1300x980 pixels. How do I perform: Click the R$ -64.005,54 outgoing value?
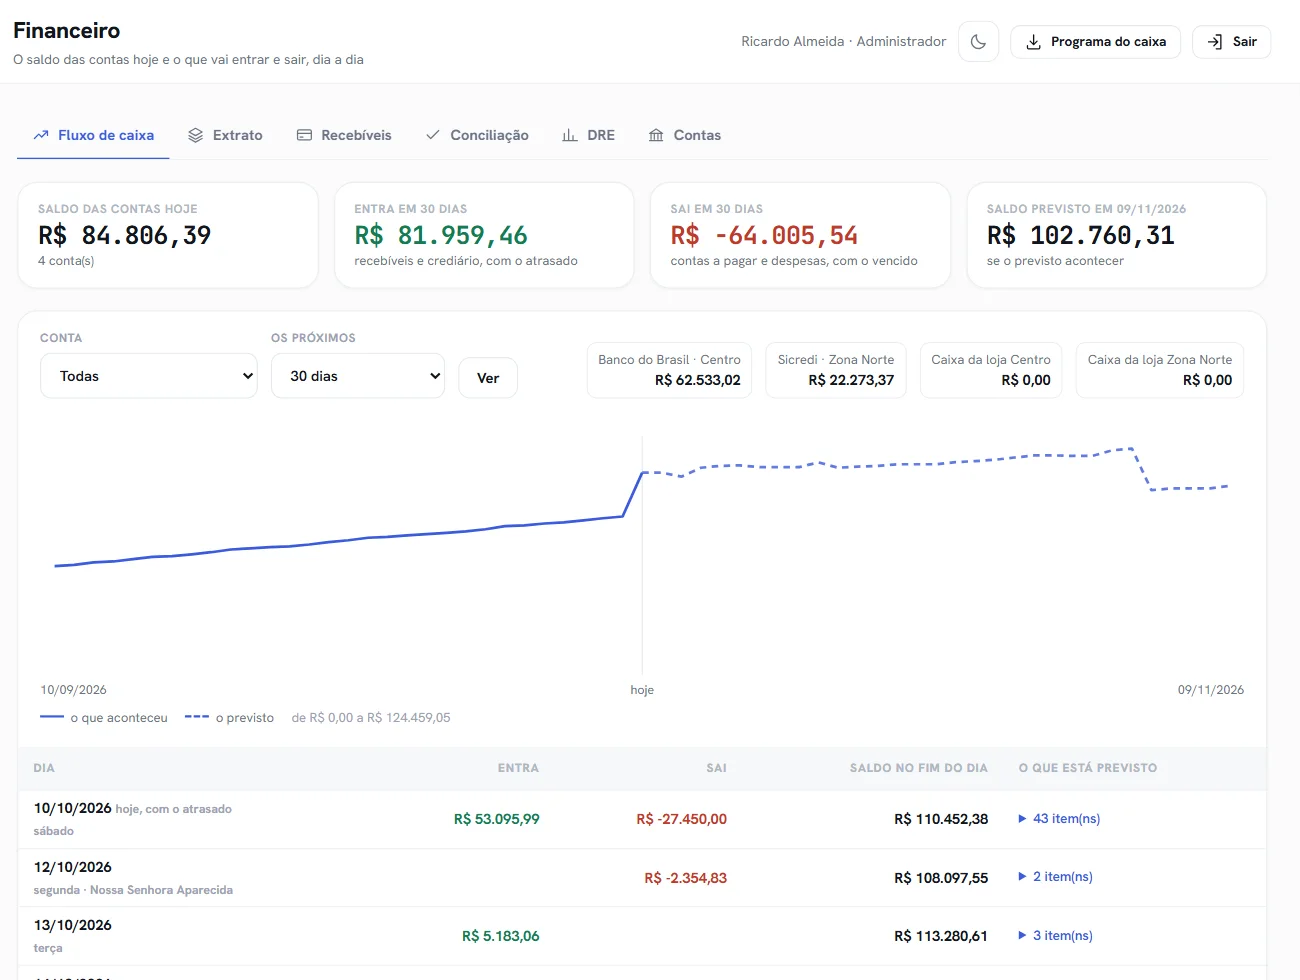(764, 236)
